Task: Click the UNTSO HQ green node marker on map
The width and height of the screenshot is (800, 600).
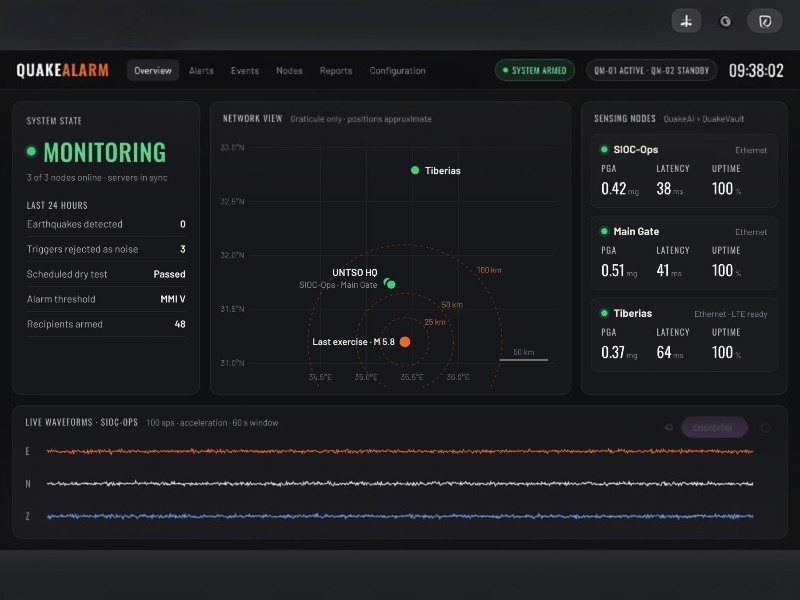Action: [x=390, y=284]
